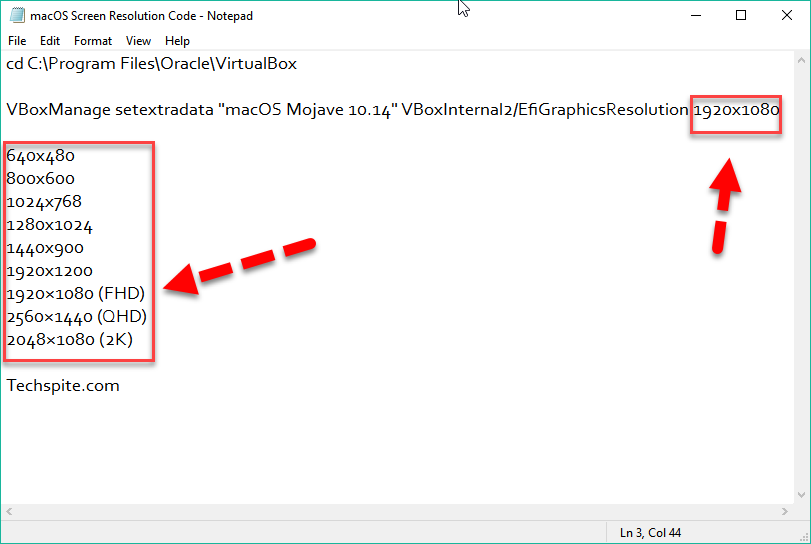The width and height of the screenshot is (811, 544).
Task: Close the Notepad window
Action: coord(787,15)
